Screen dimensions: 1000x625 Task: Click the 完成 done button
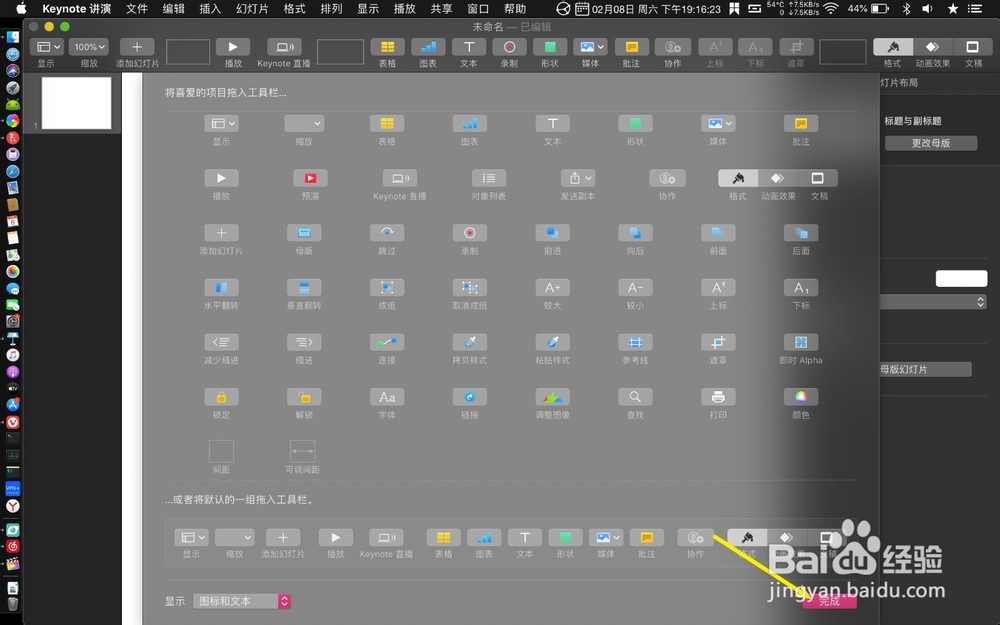coord(829,601)
